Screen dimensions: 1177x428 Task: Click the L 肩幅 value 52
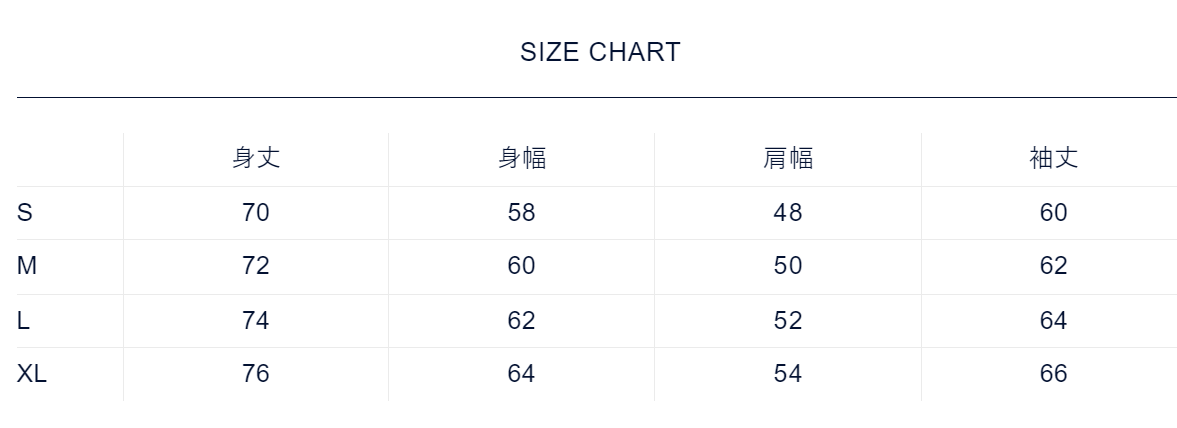(788, 321)
